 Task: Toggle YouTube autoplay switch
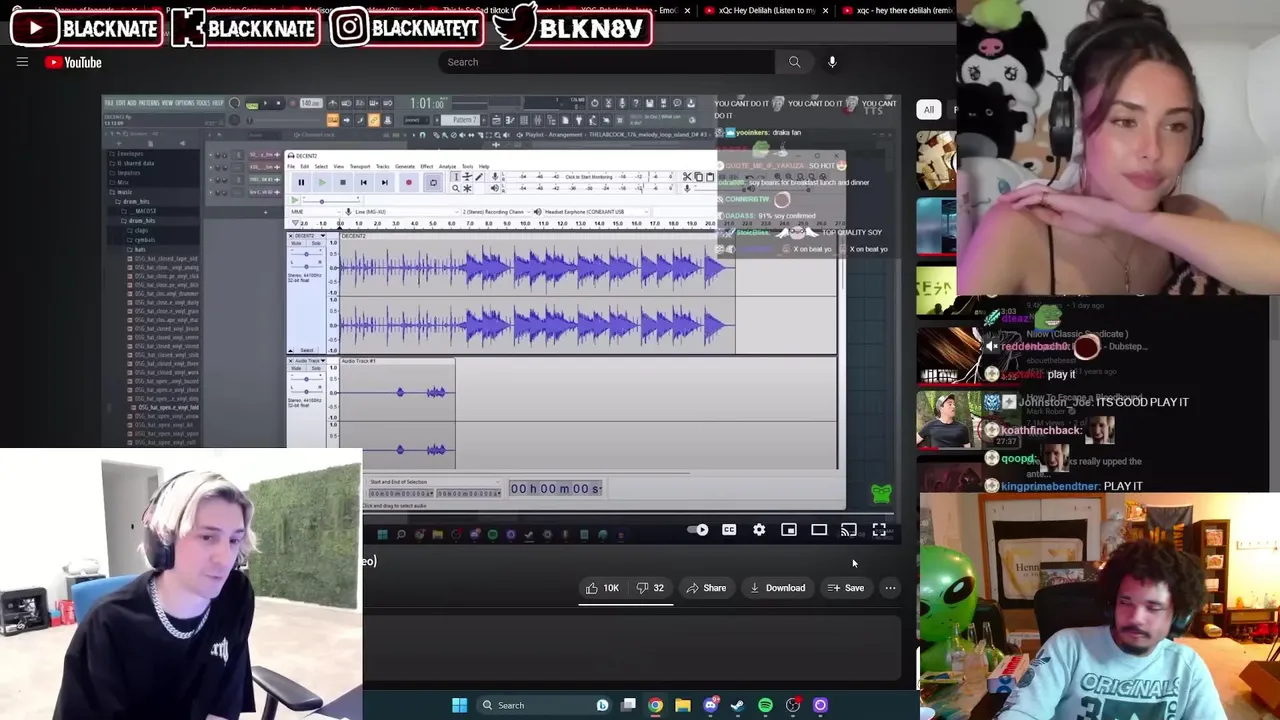[x=698, y=530]
